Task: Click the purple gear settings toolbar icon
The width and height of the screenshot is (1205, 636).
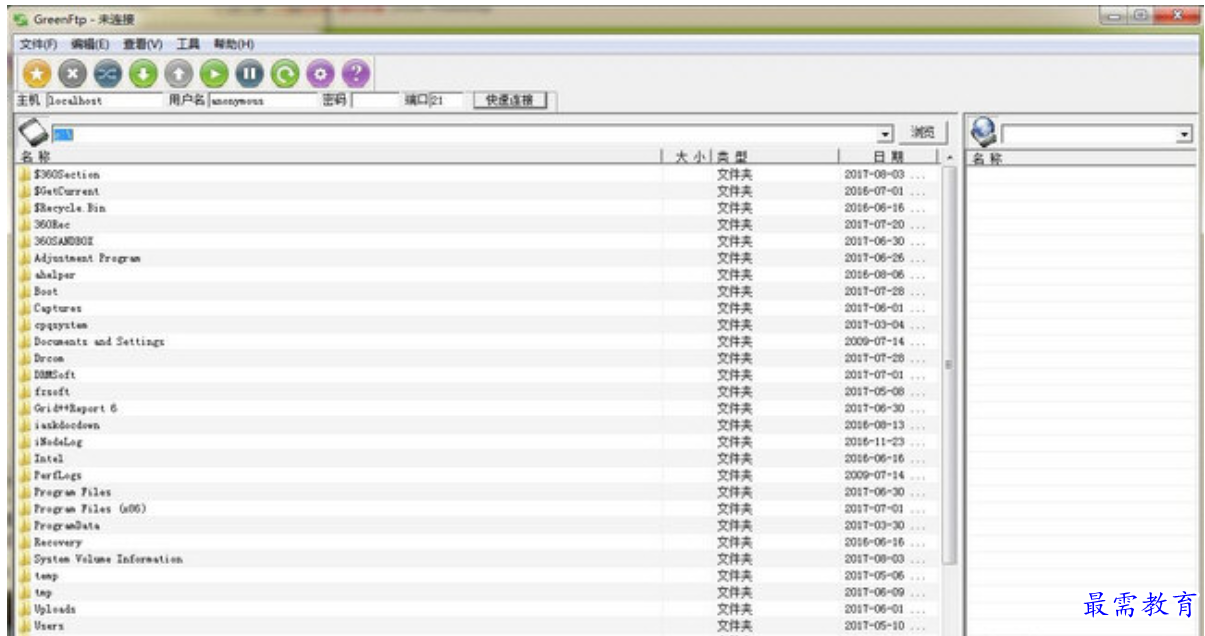Action: coord(320,73)
